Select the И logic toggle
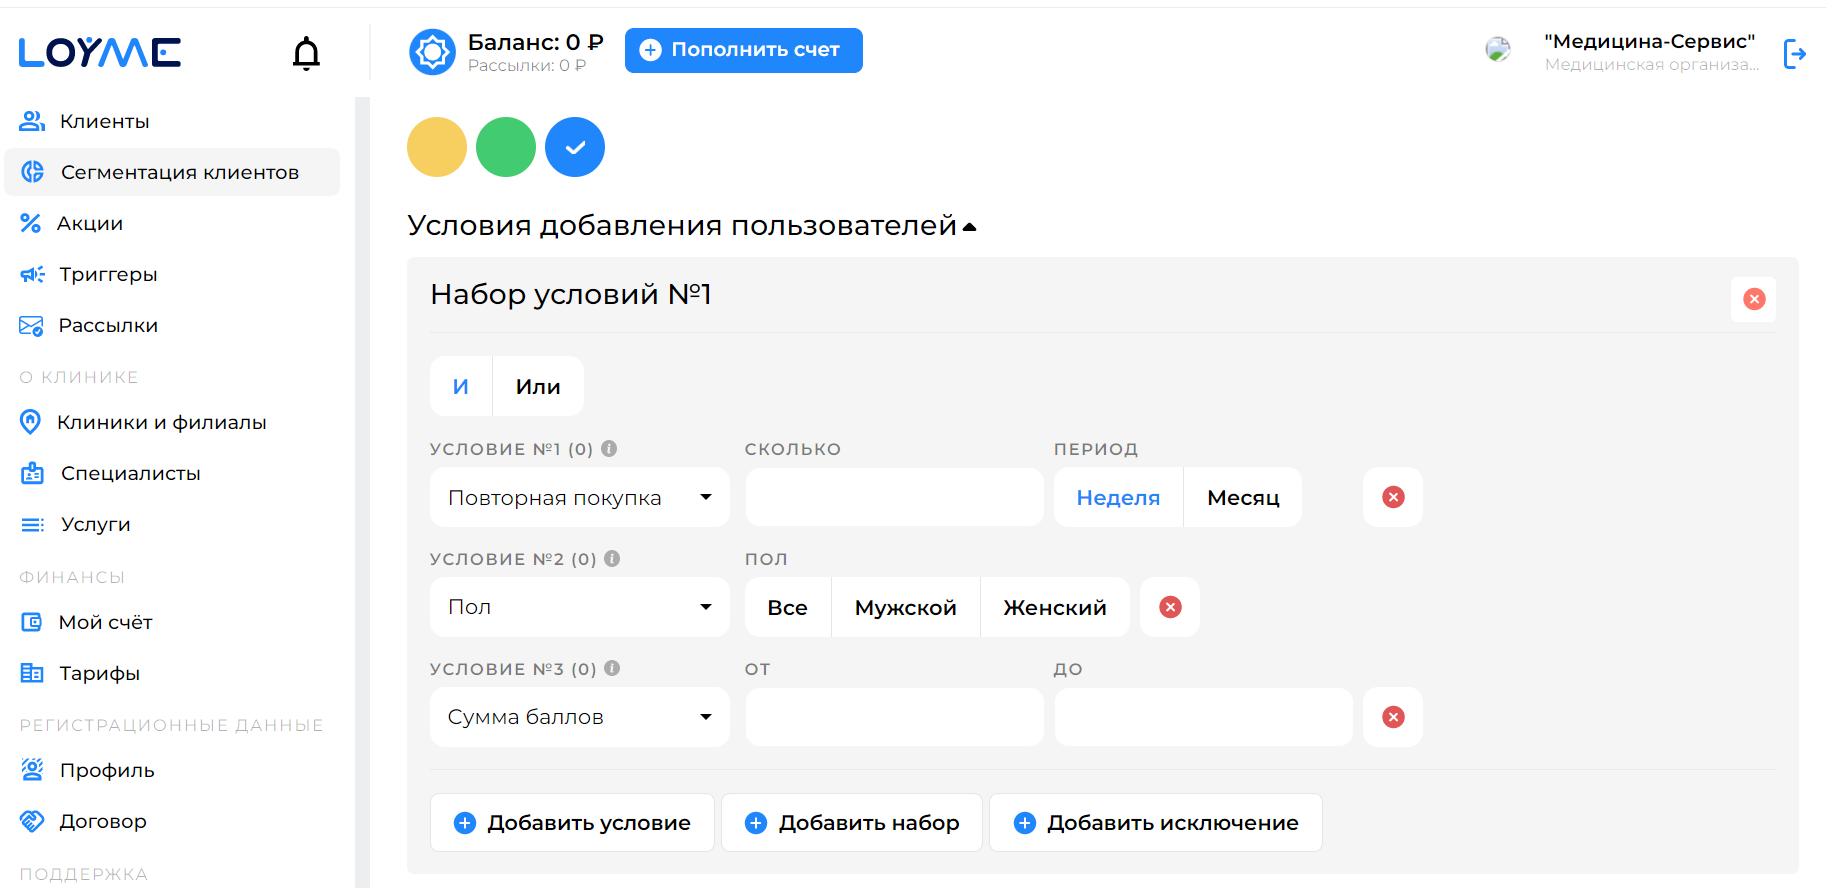Image resolution: width=1826 pixels, height=888 pixels. (x=461, y=386)
